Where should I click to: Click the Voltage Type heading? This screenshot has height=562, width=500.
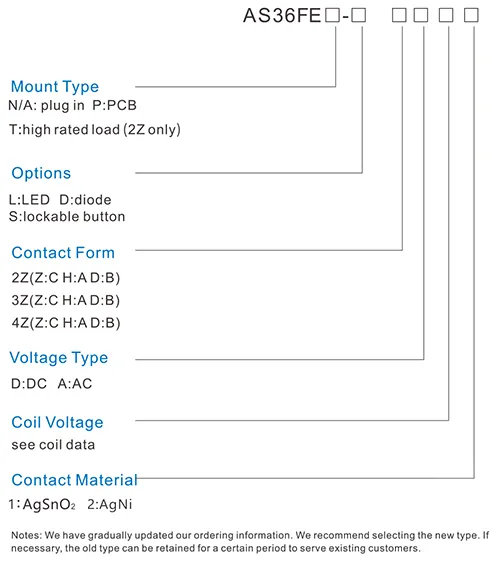pyautogui.click(x=59, y=358)
